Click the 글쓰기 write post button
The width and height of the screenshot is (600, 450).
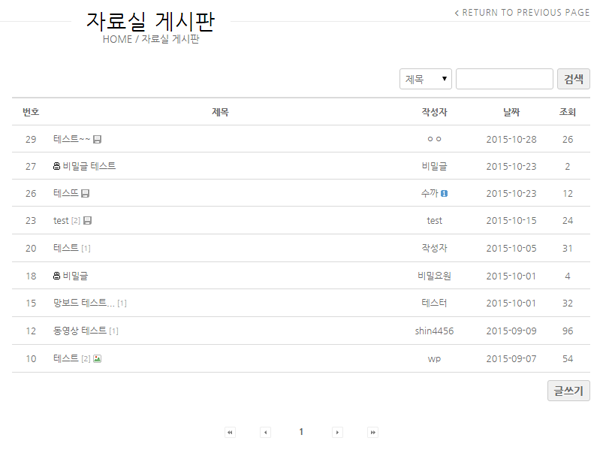[x=568, y=391]
